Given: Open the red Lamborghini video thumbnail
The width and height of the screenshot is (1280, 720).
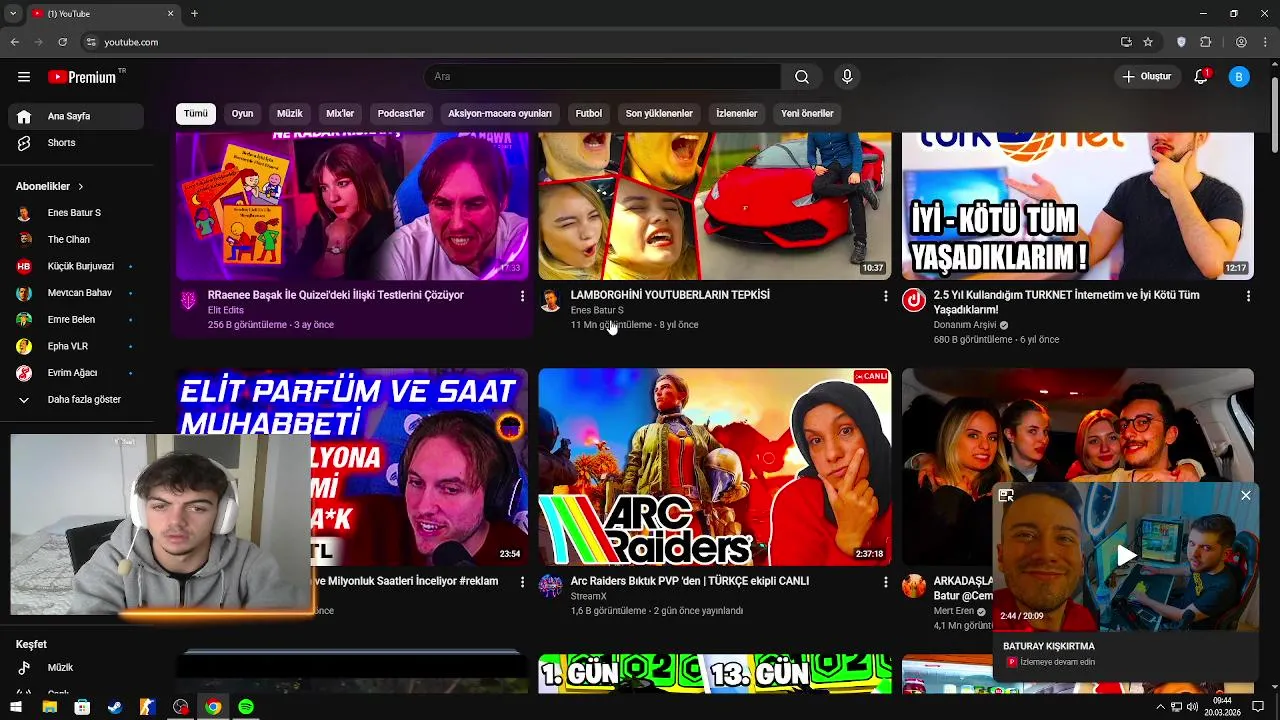Looking at the screenshot, I should [x=715, y=206].
